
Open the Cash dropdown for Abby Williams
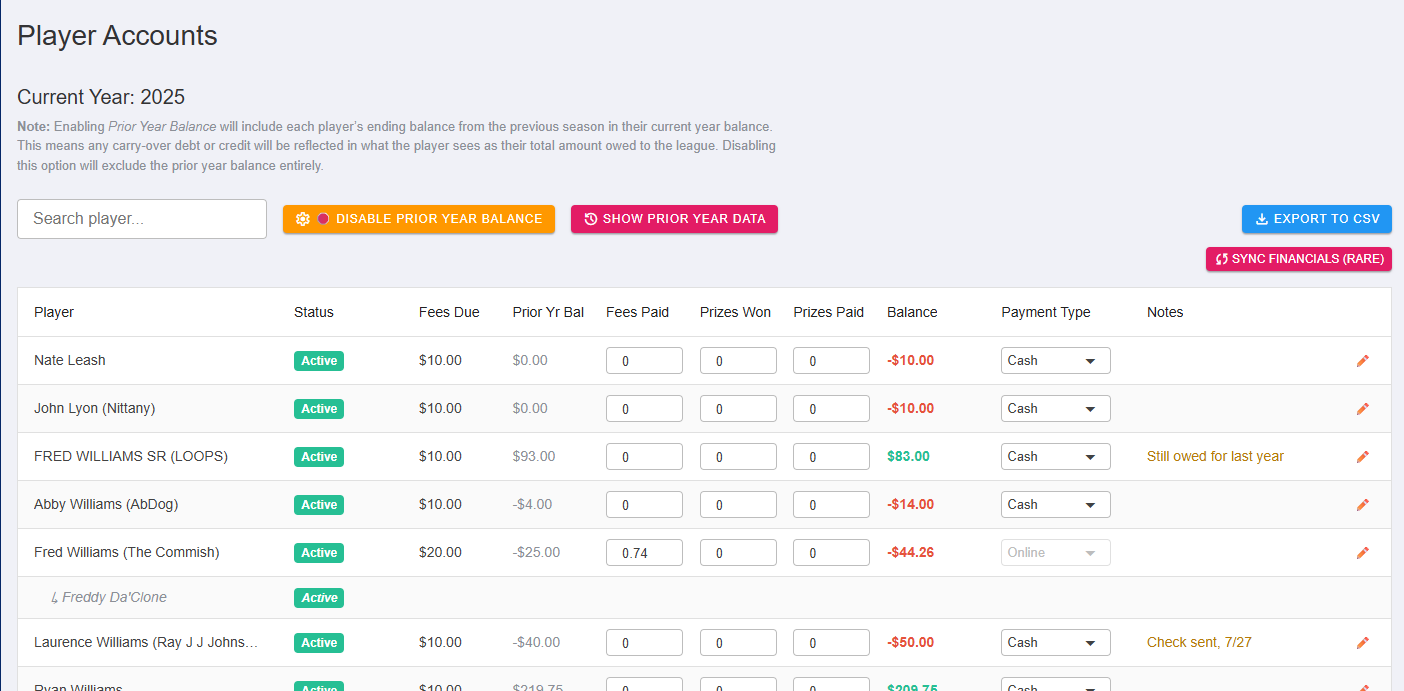pyautogui.click(x=1055, y=504)
